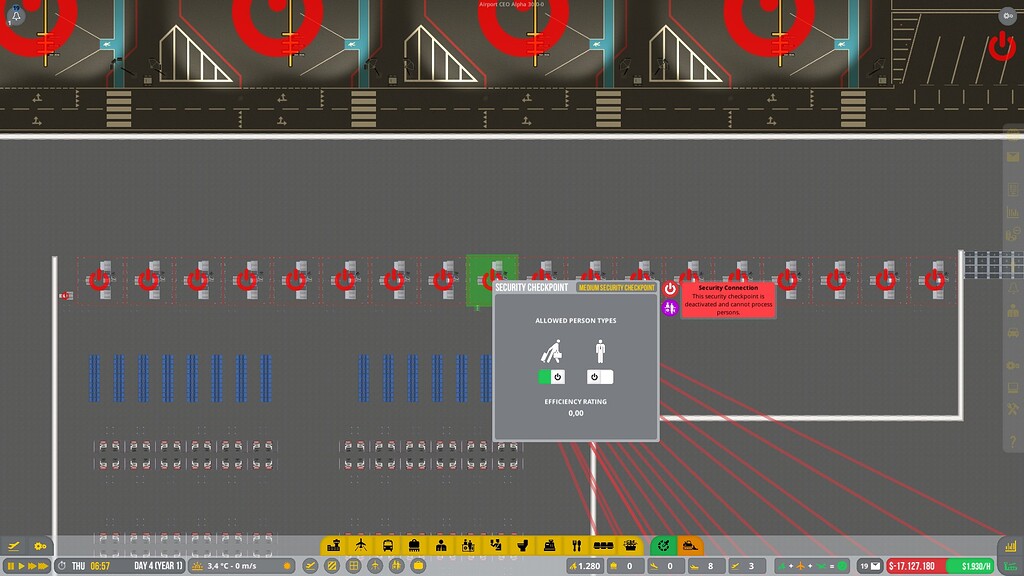This screenshot has width=1024, height=576.
Task: Select the green zone planning tool
Action: (x=664, y=545)
